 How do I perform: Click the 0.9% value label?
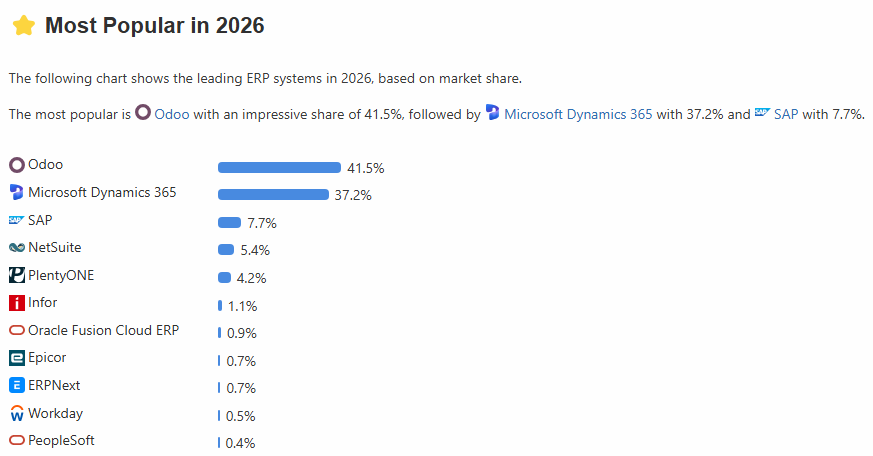pyautogui.click(x=242, y=334)
